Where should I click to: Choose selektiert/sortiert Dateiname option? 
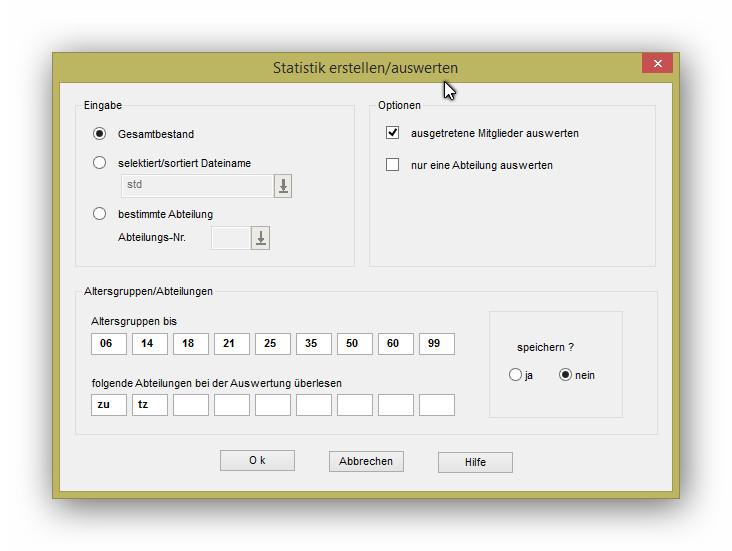coord(99,163)
